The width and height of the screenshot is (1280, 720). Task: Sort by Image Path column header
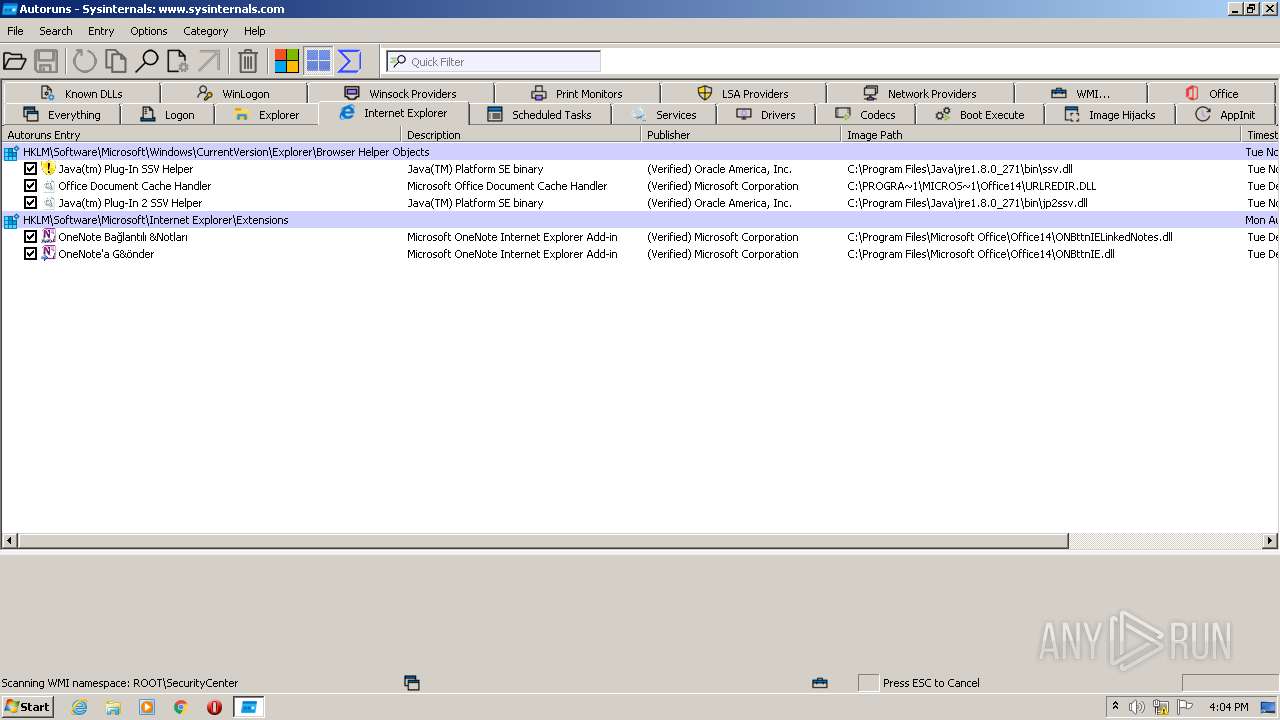[1041, 135]
